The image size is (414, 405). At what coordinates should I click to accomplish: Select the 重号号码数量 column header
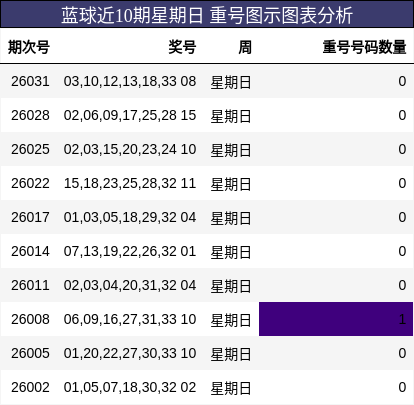point(364,47)
